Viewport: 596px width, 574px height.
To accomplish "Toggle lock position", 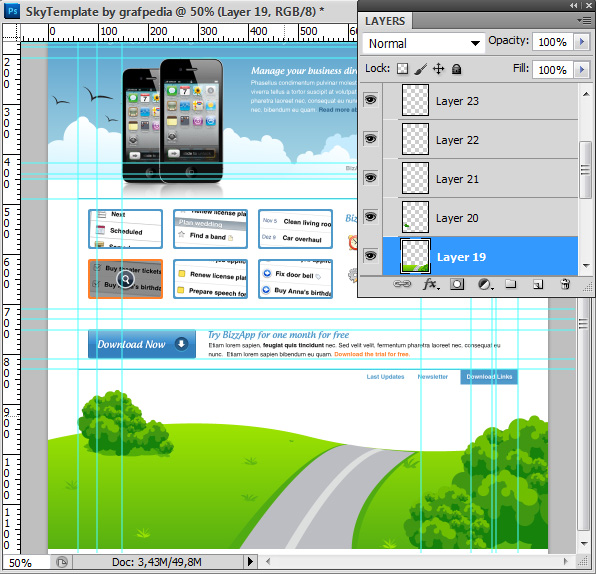I will coord(439,69).
